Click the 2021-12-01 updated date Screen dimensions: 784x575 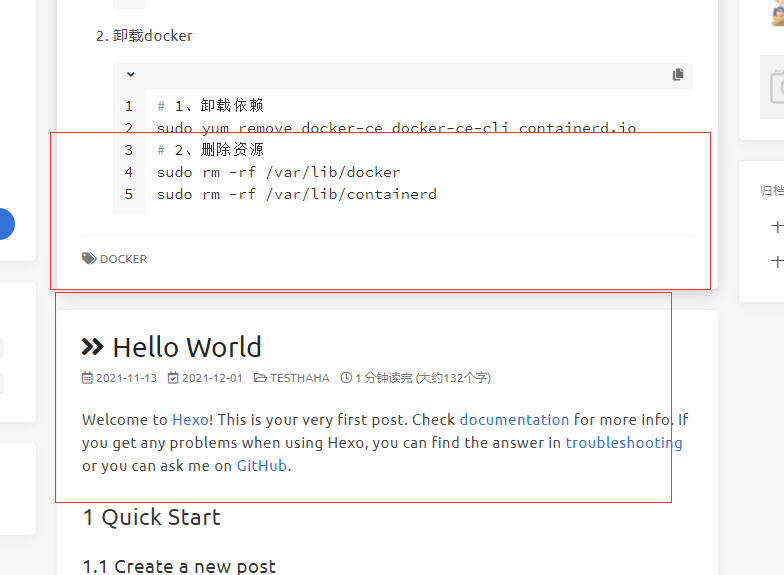click(x=212, y=378)
